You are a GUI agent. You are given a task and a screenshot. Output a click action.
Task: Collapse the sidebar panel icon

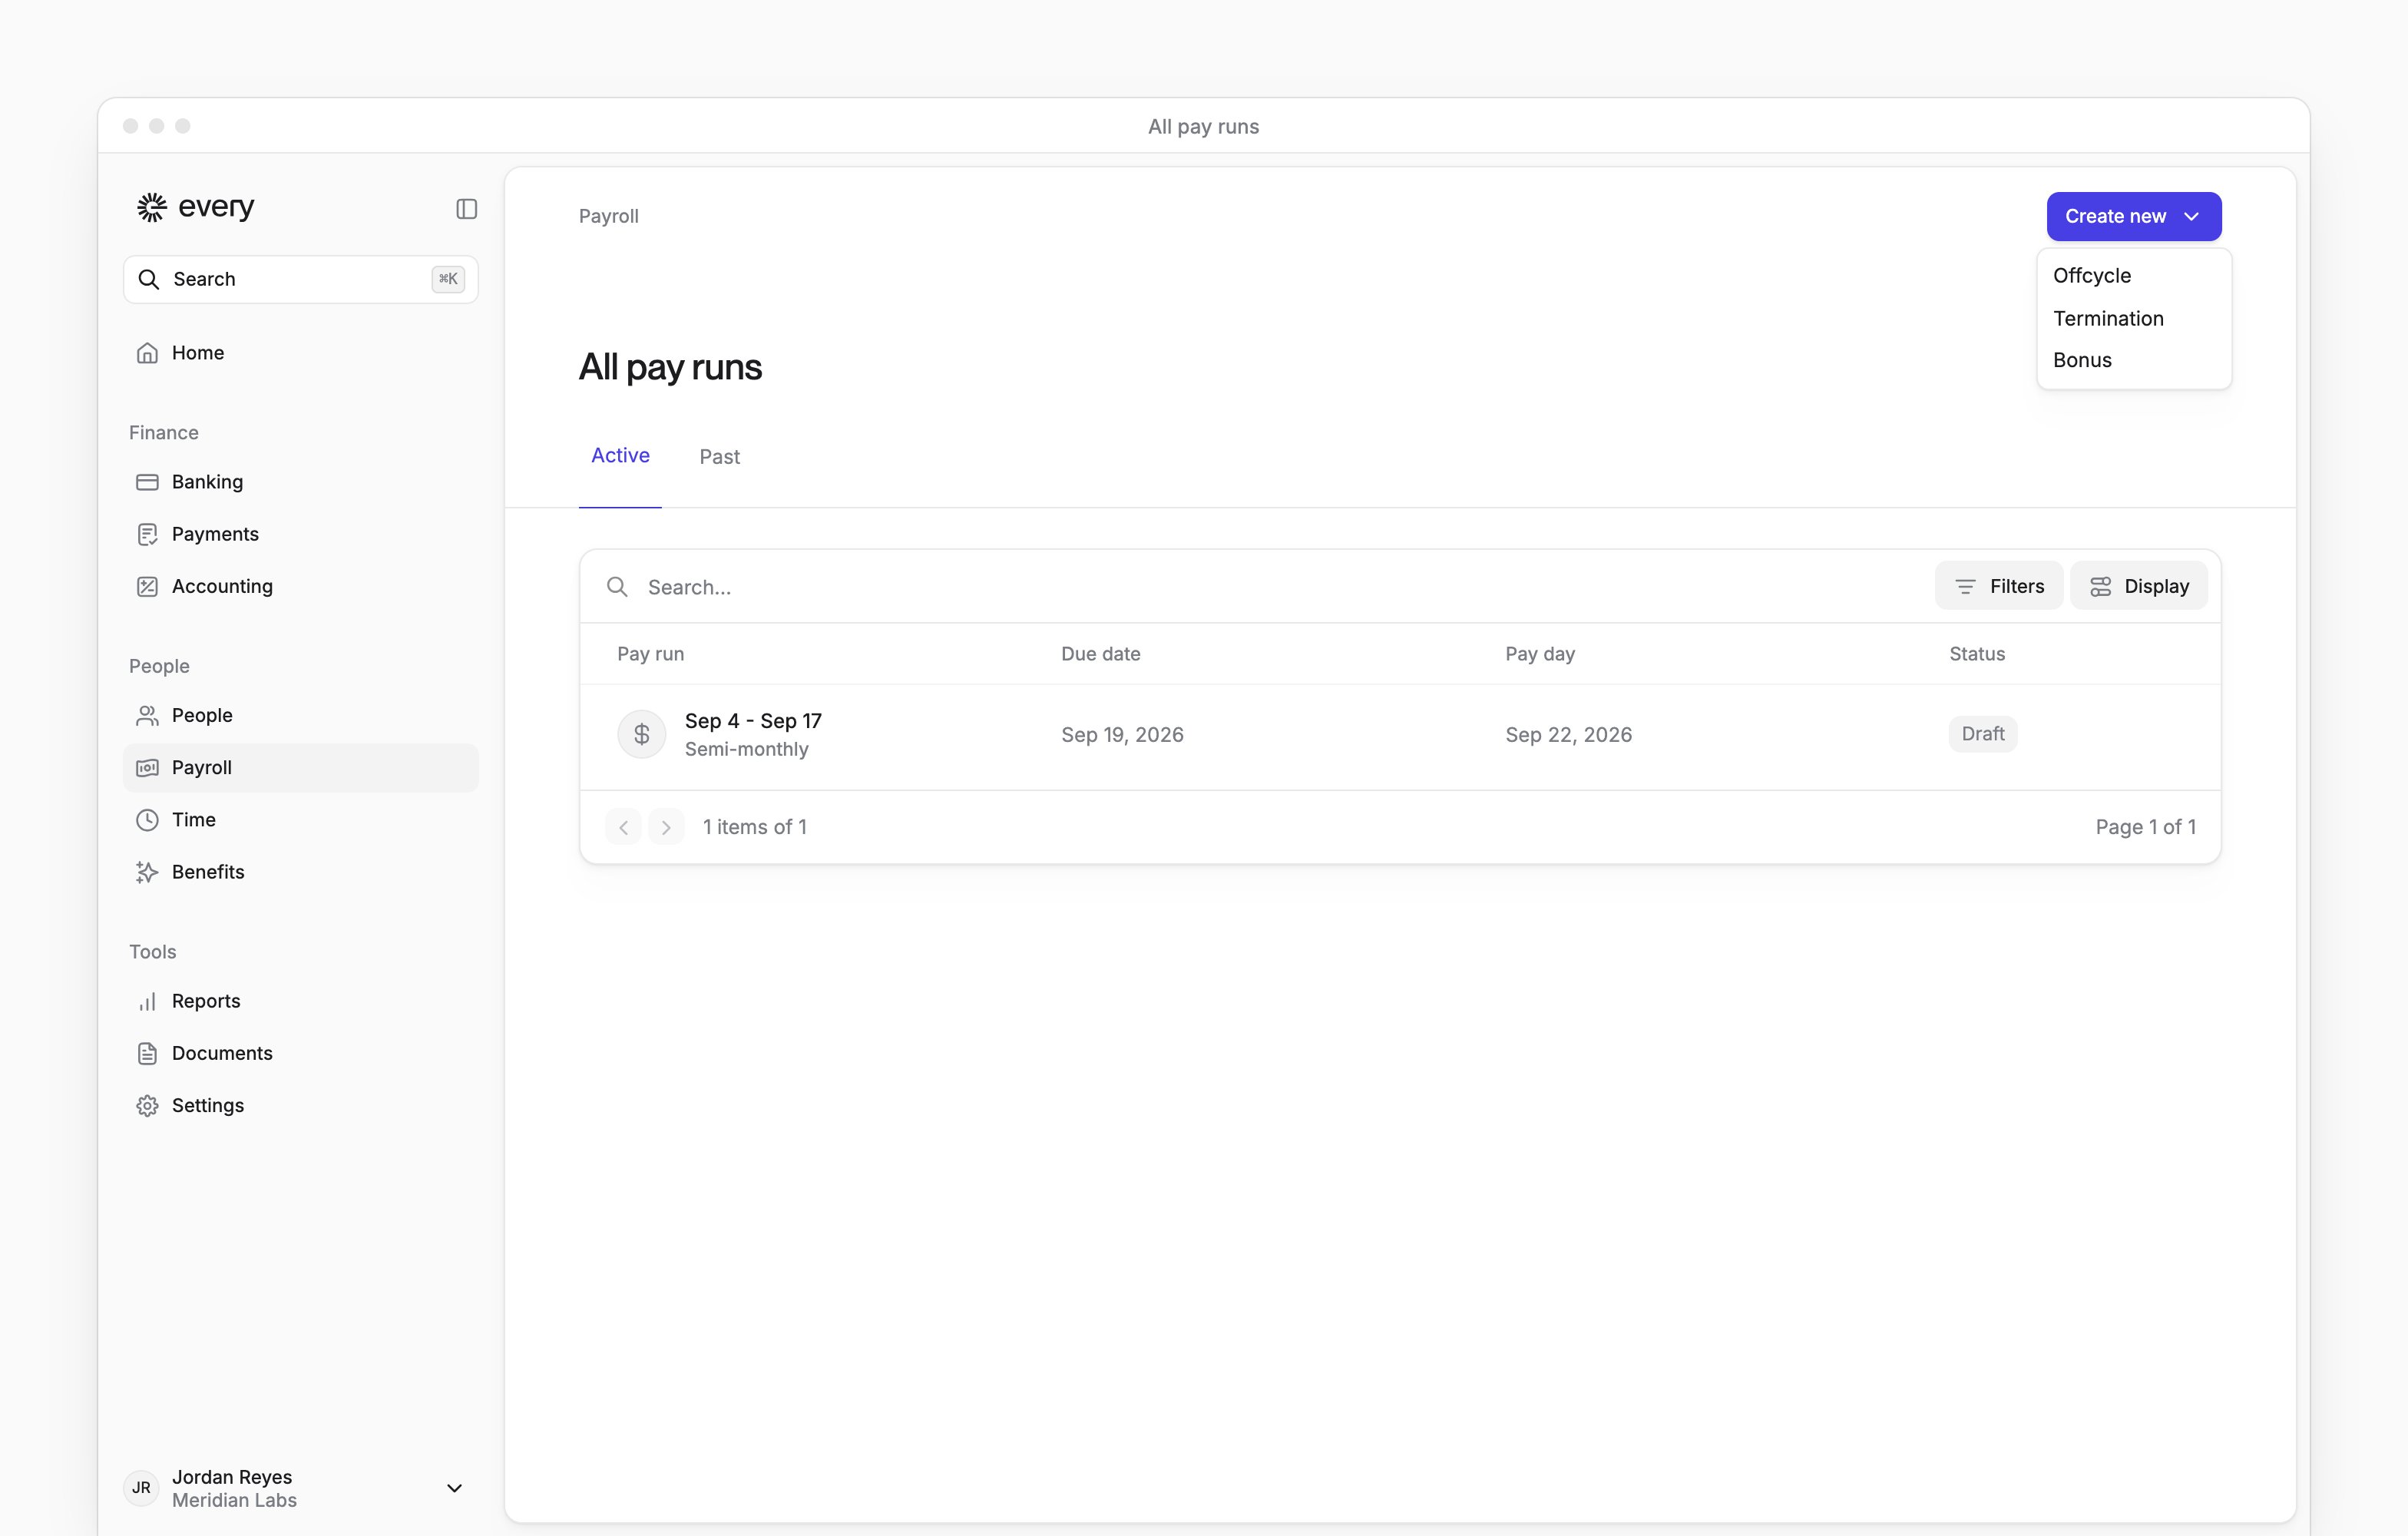pos(466,209)
